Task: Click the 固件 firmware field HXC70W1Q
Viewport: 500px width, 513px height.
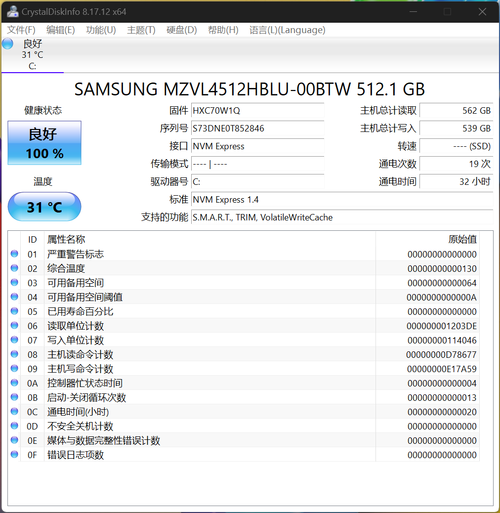Action: tap(258, 110)
